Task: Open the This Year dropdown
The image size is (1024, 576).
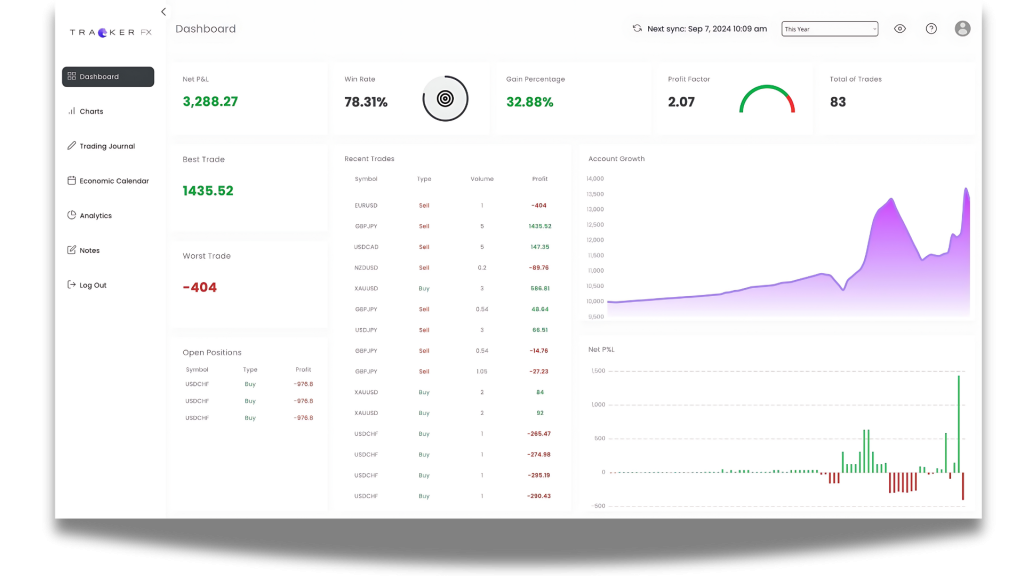Action: pos(829,29)
